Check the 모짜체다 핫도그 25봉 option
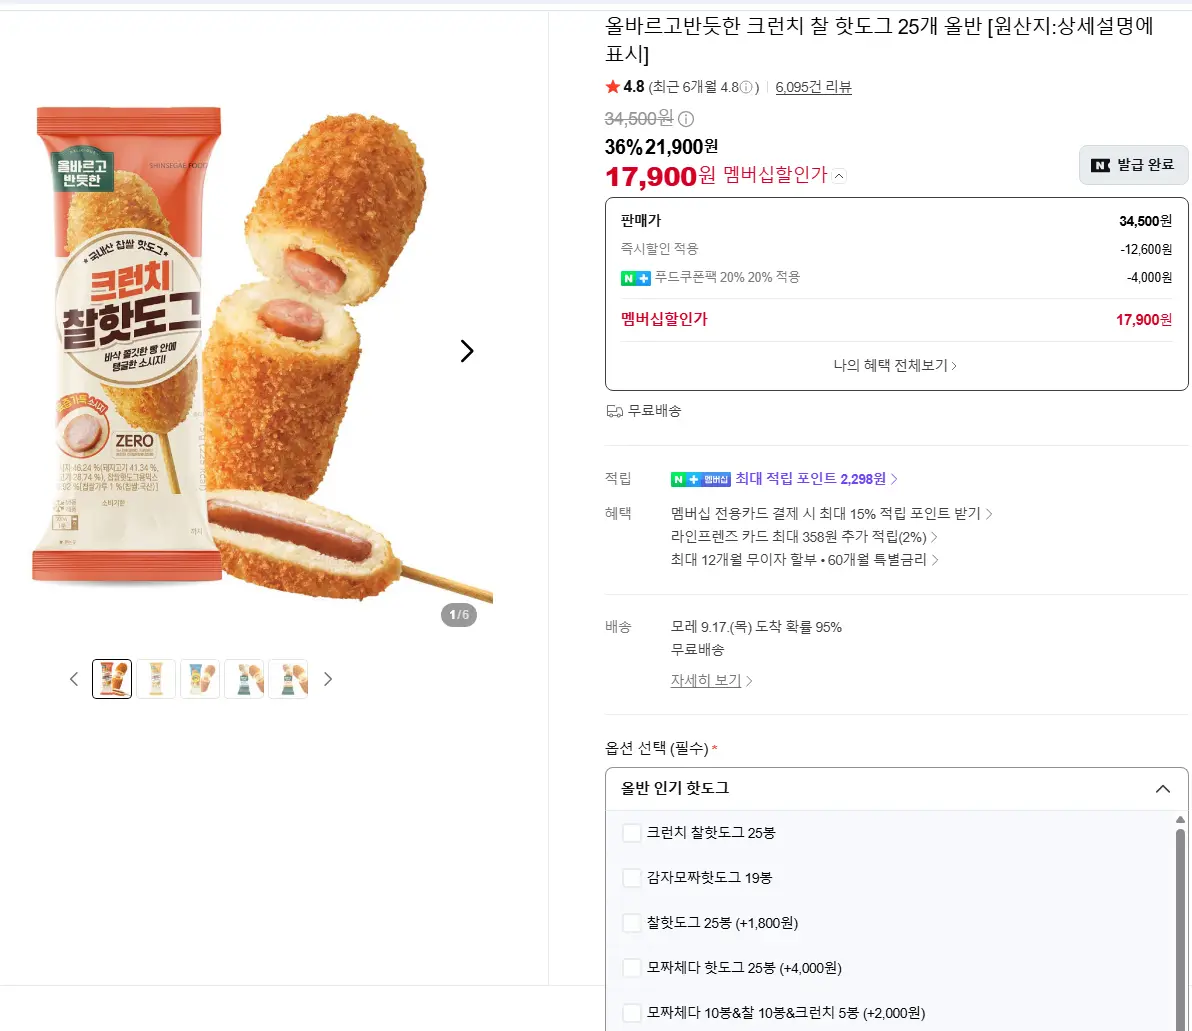1192x1031 pixels. pyautogui.click(x=631, y=968)
